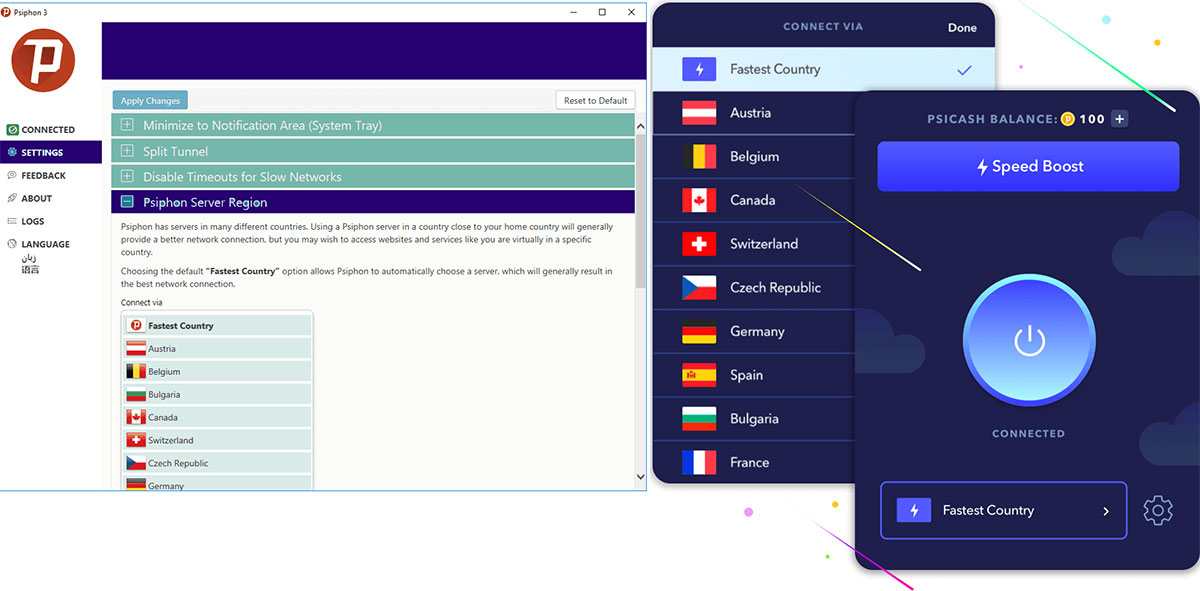Toggle the round power connect button

coord(1028,341)
